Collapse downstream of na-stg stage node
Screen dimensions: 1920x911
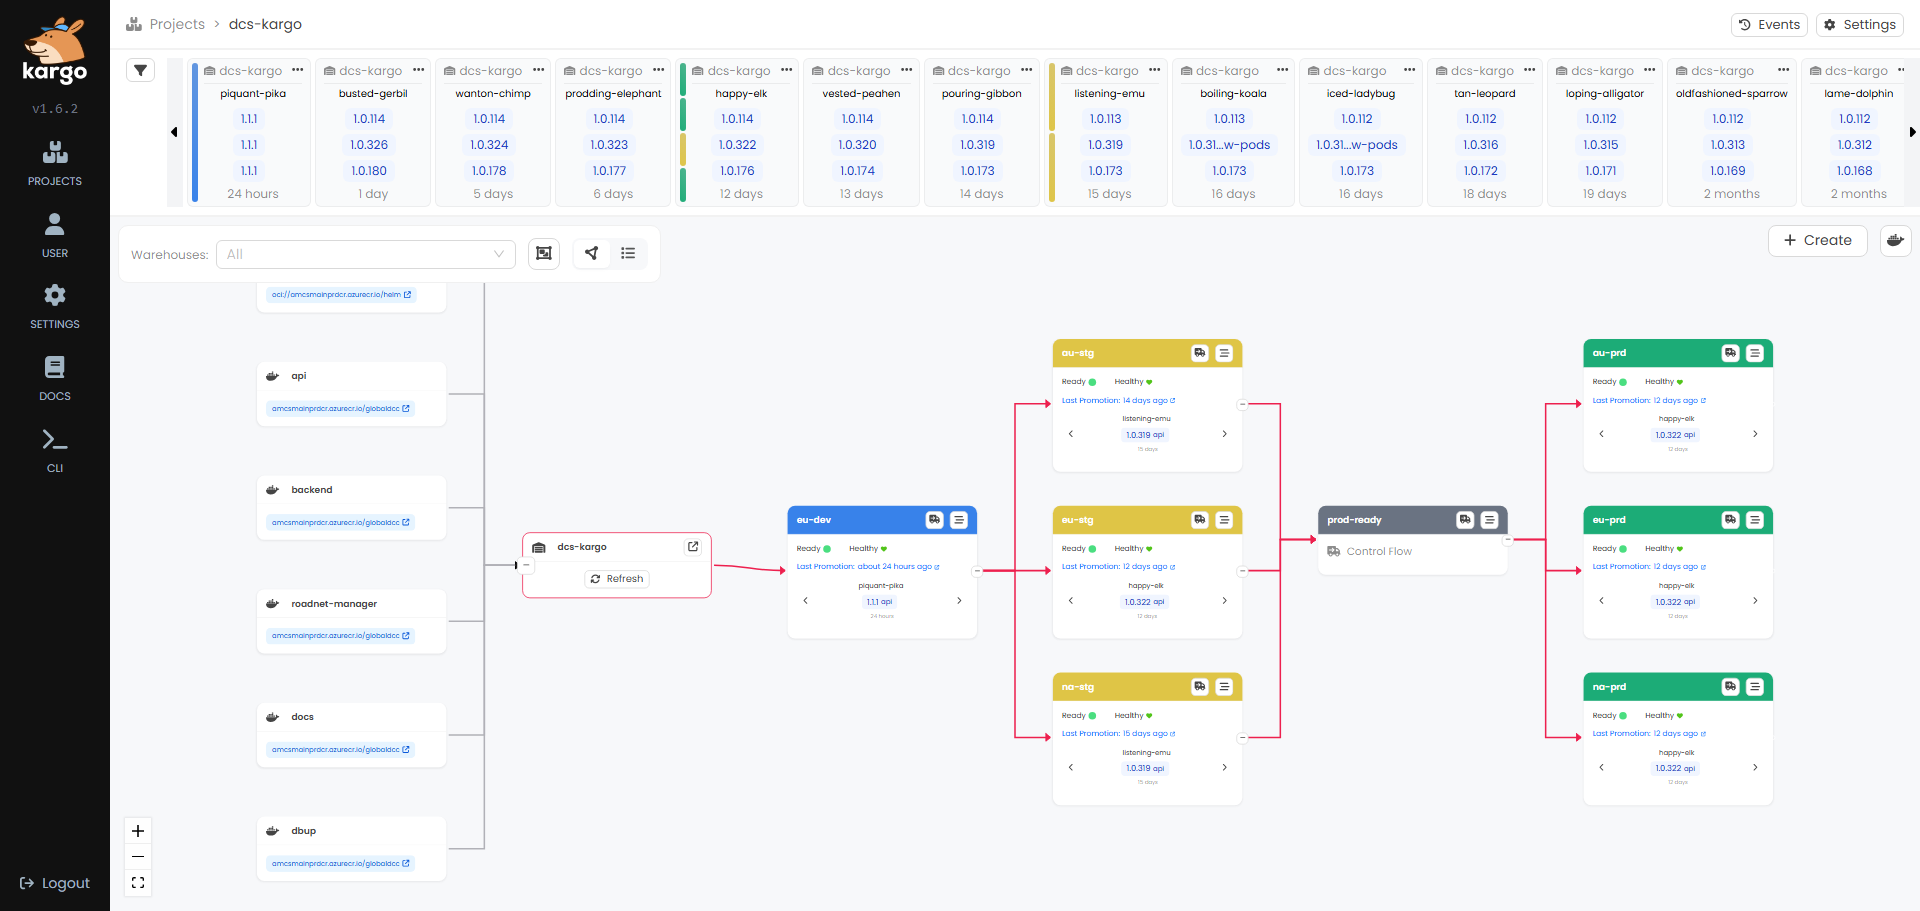tap(1242, 739)
